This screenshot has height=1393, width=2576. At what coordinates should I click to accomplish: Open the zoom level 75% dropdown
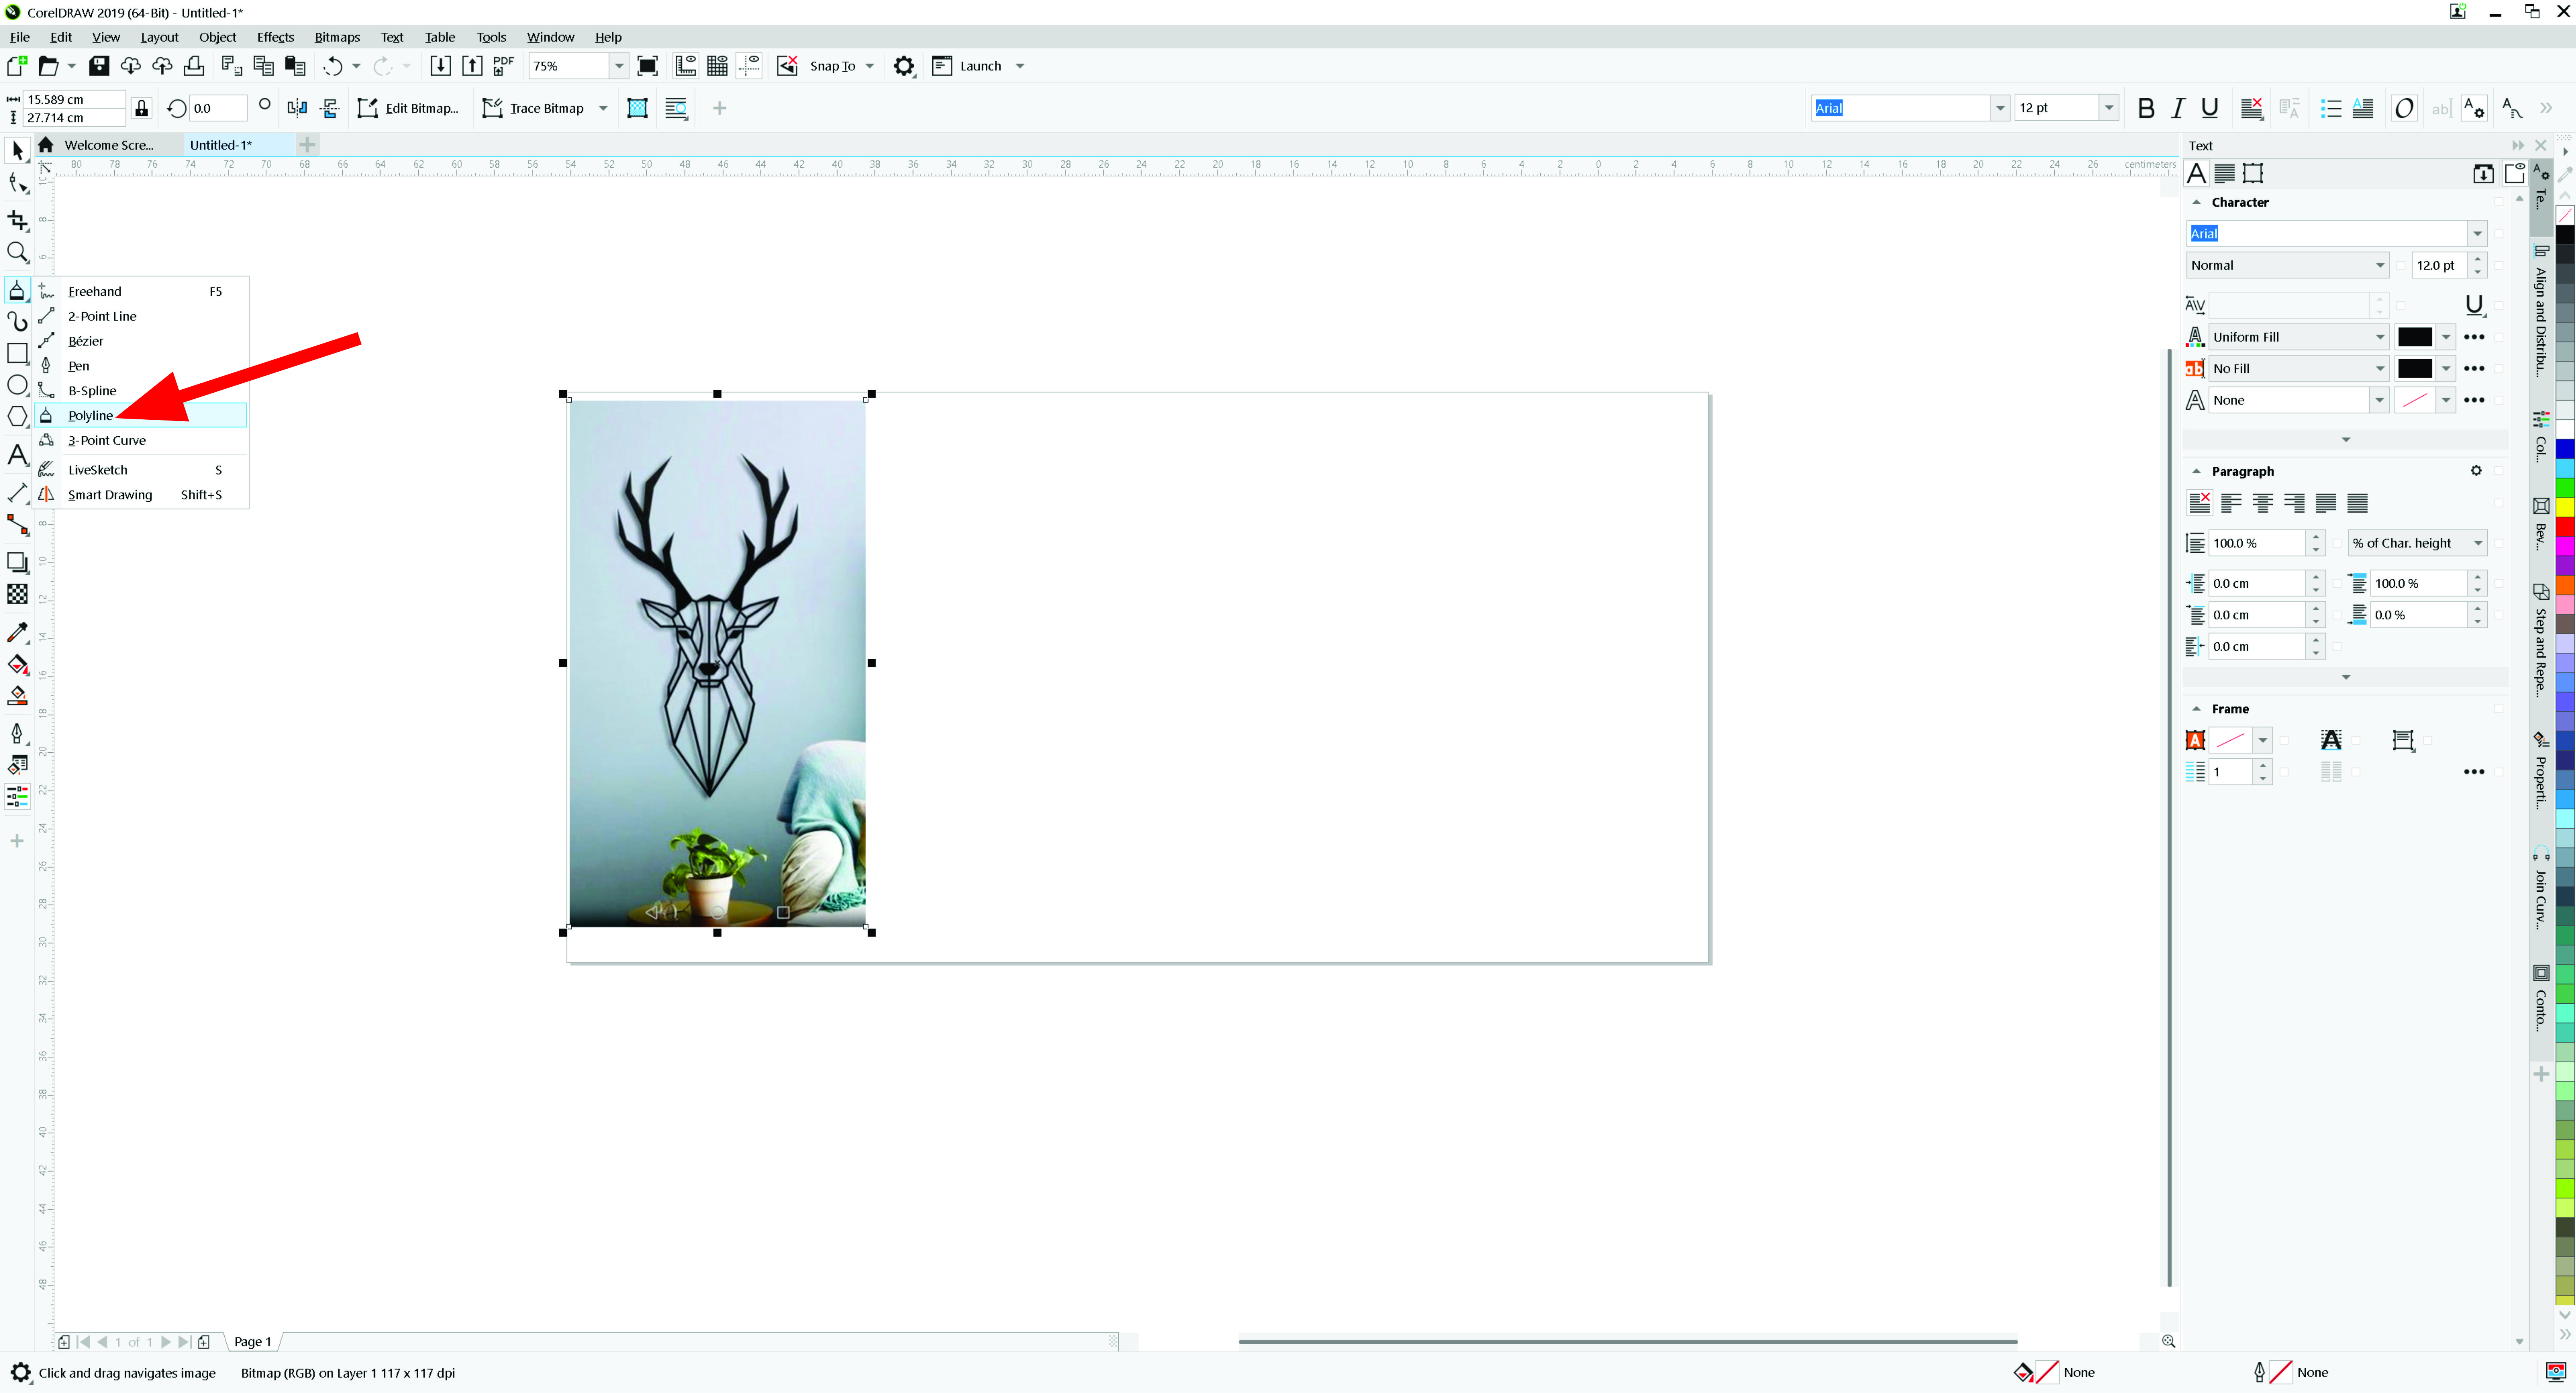[x=619, y=66]
